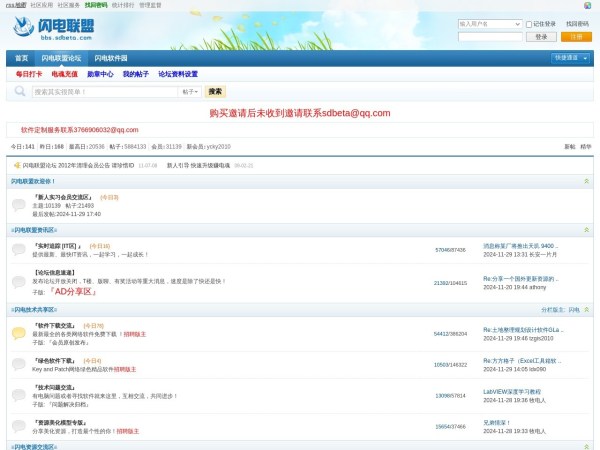This screenshot has height=450, width=600.
Task: Click forum icon beside 实时追踪 [IT区]
Action: coord(19,250)
